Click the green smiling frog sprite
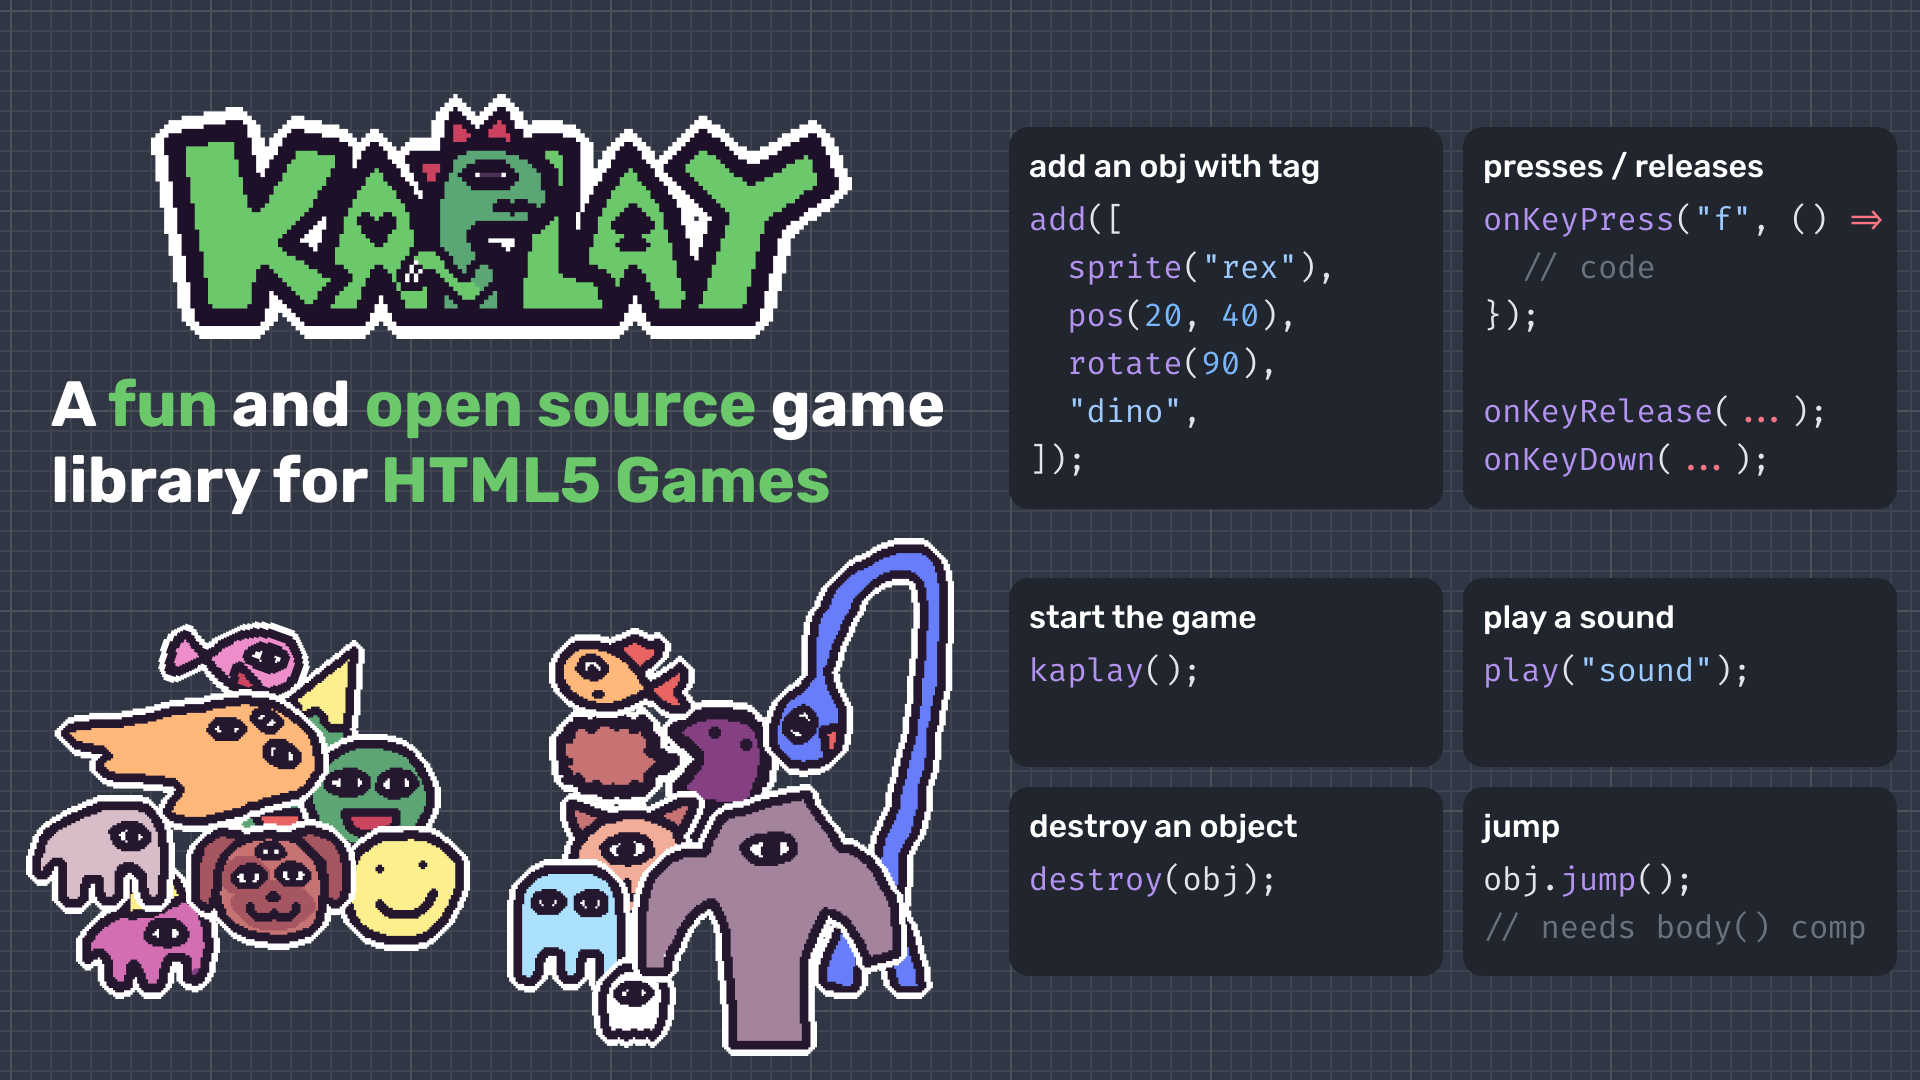The image size is (1920, 1080). click(x=375, y=788)
